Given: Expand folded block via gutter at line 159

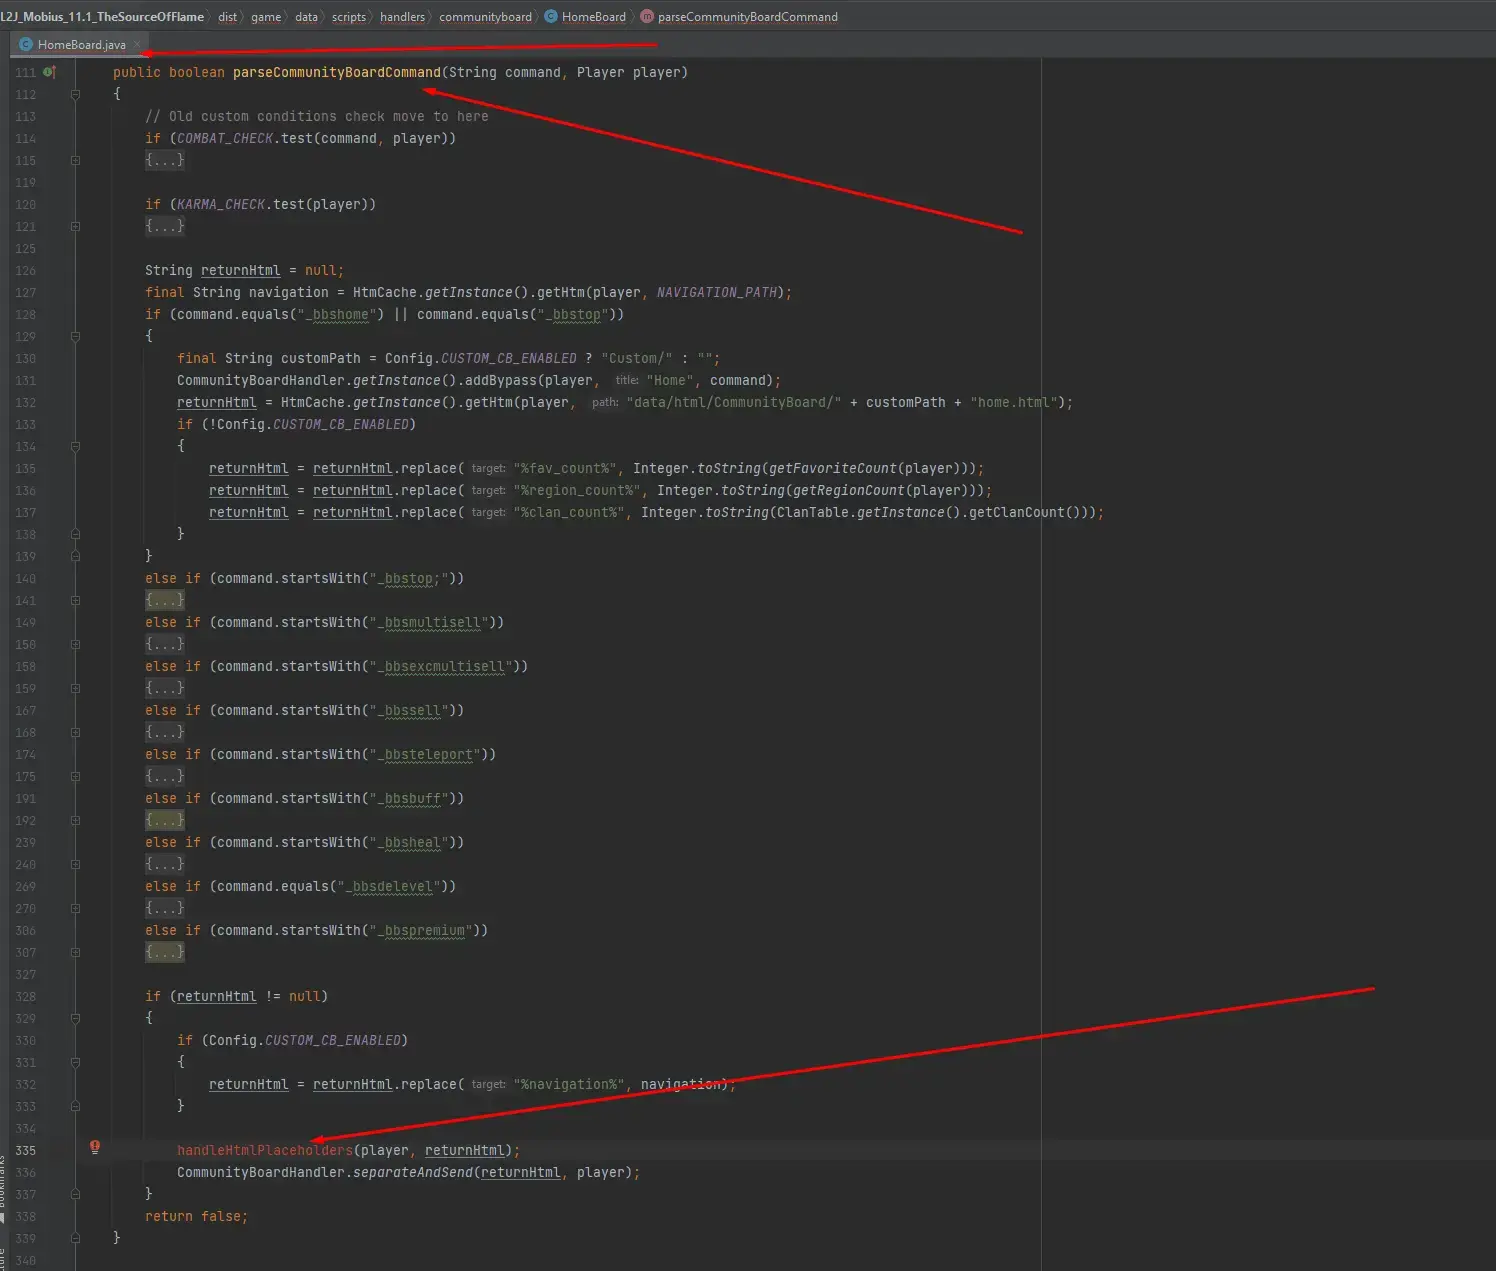Looking at the screenshot, I should pyautogui.click(x=75, y=688).
